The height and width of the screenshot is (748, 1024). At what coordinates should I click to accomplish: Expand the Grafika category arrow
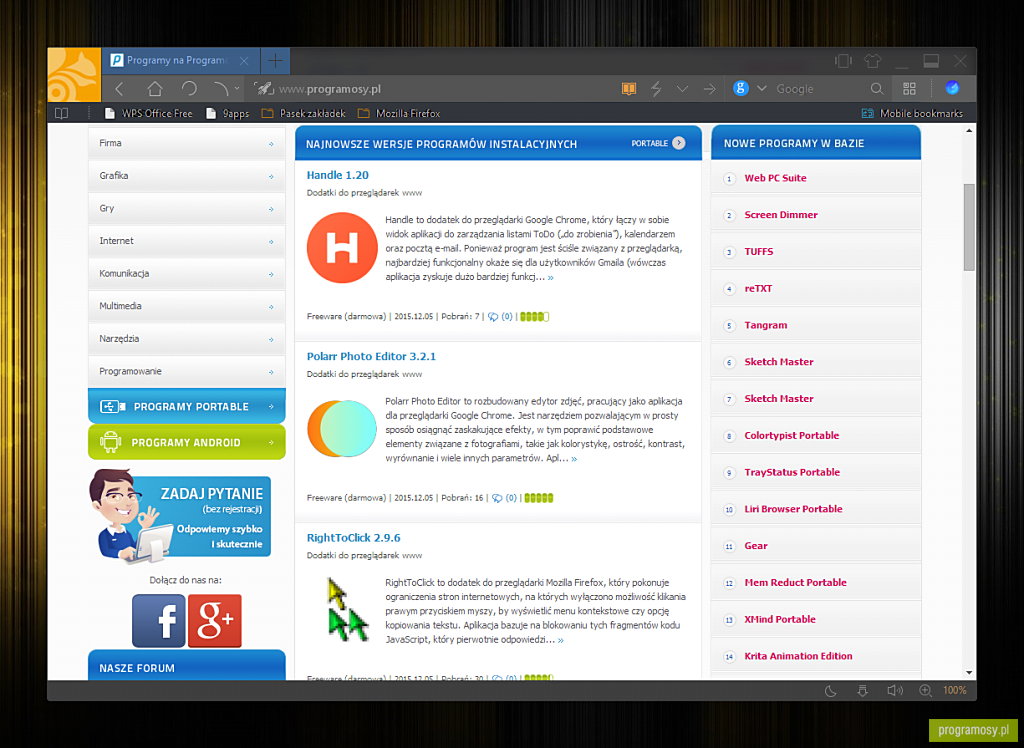tap(271, 176)
